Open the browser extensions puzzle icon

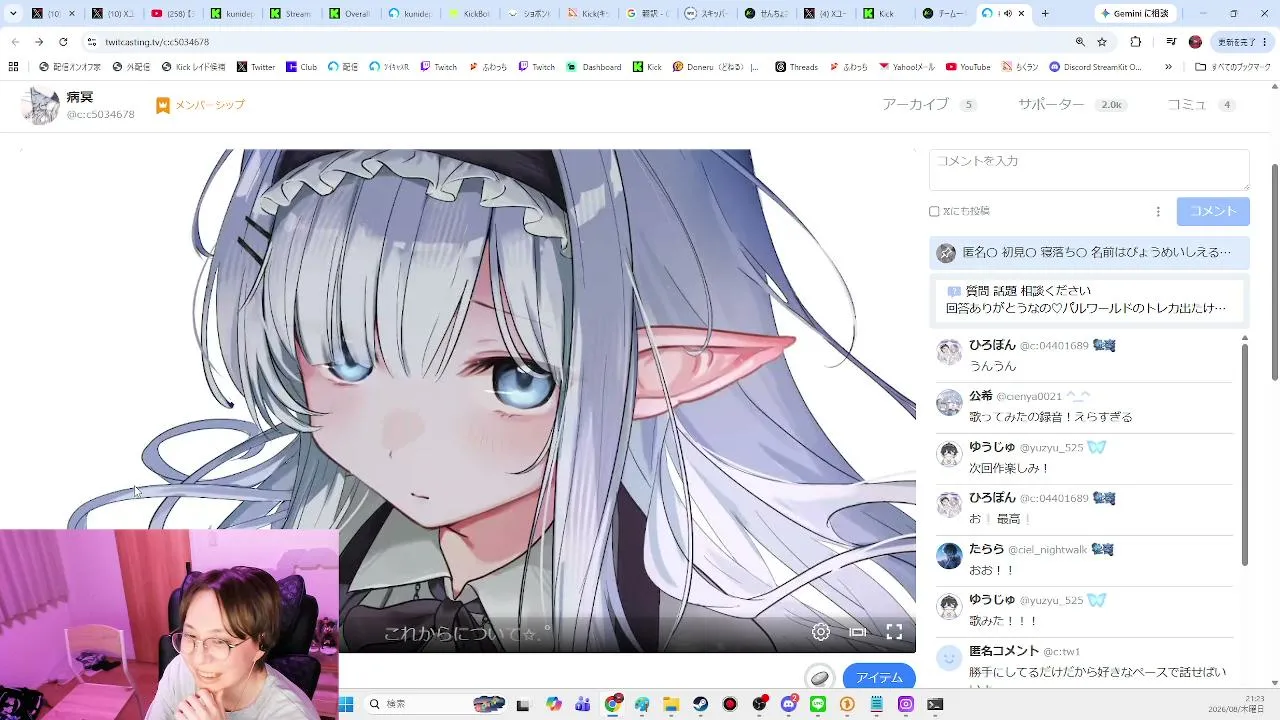[1136, 42]
